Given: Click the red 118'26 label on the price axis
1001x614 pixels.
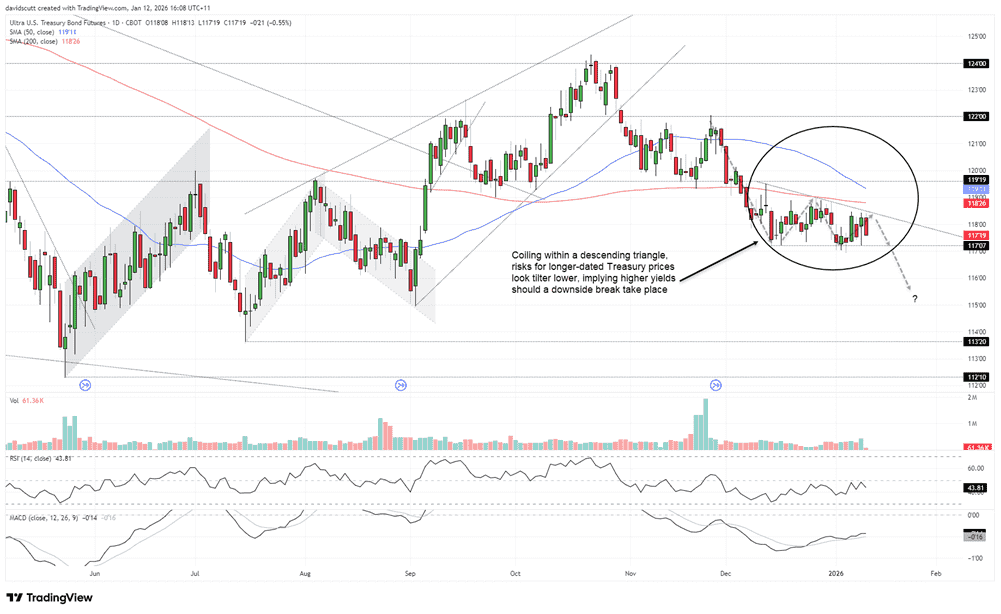Looking at the screenshot, I should 977,204.
